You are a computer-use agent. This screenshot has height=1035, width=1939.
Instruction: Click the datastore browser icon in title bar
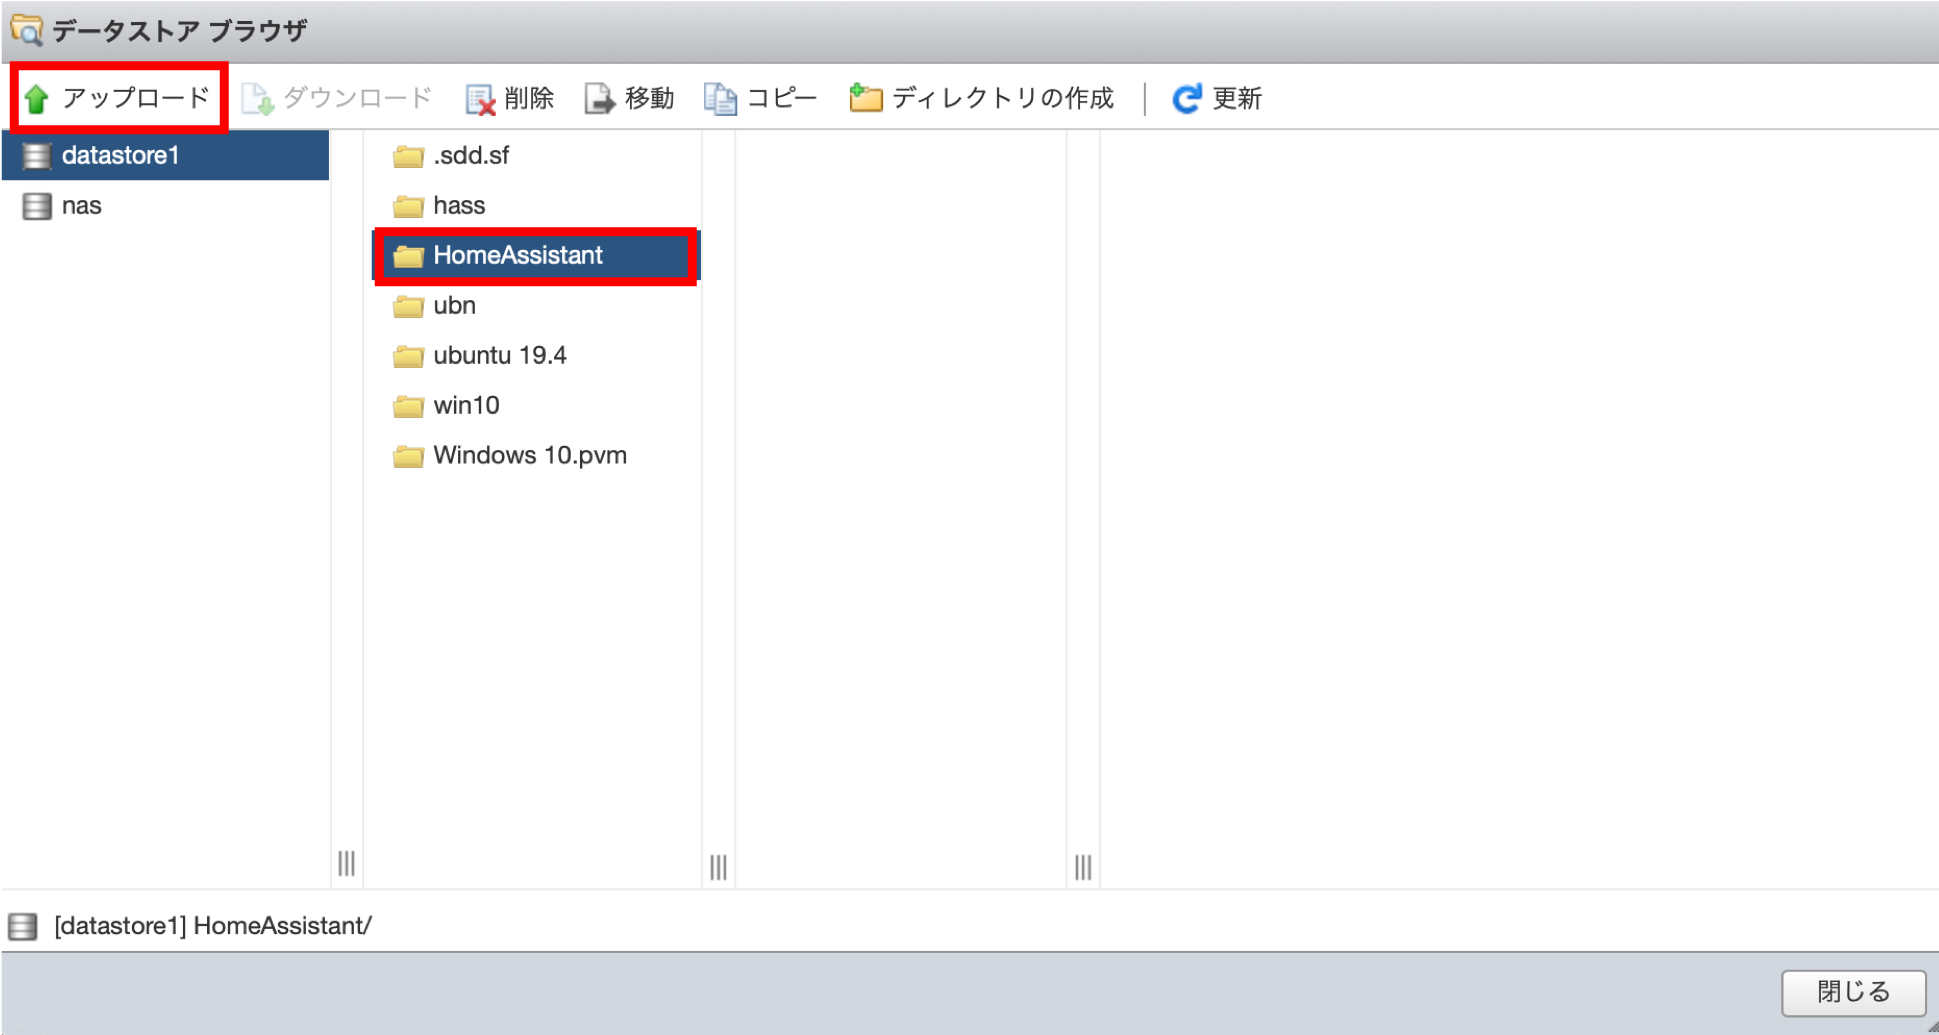click(27, 30)
